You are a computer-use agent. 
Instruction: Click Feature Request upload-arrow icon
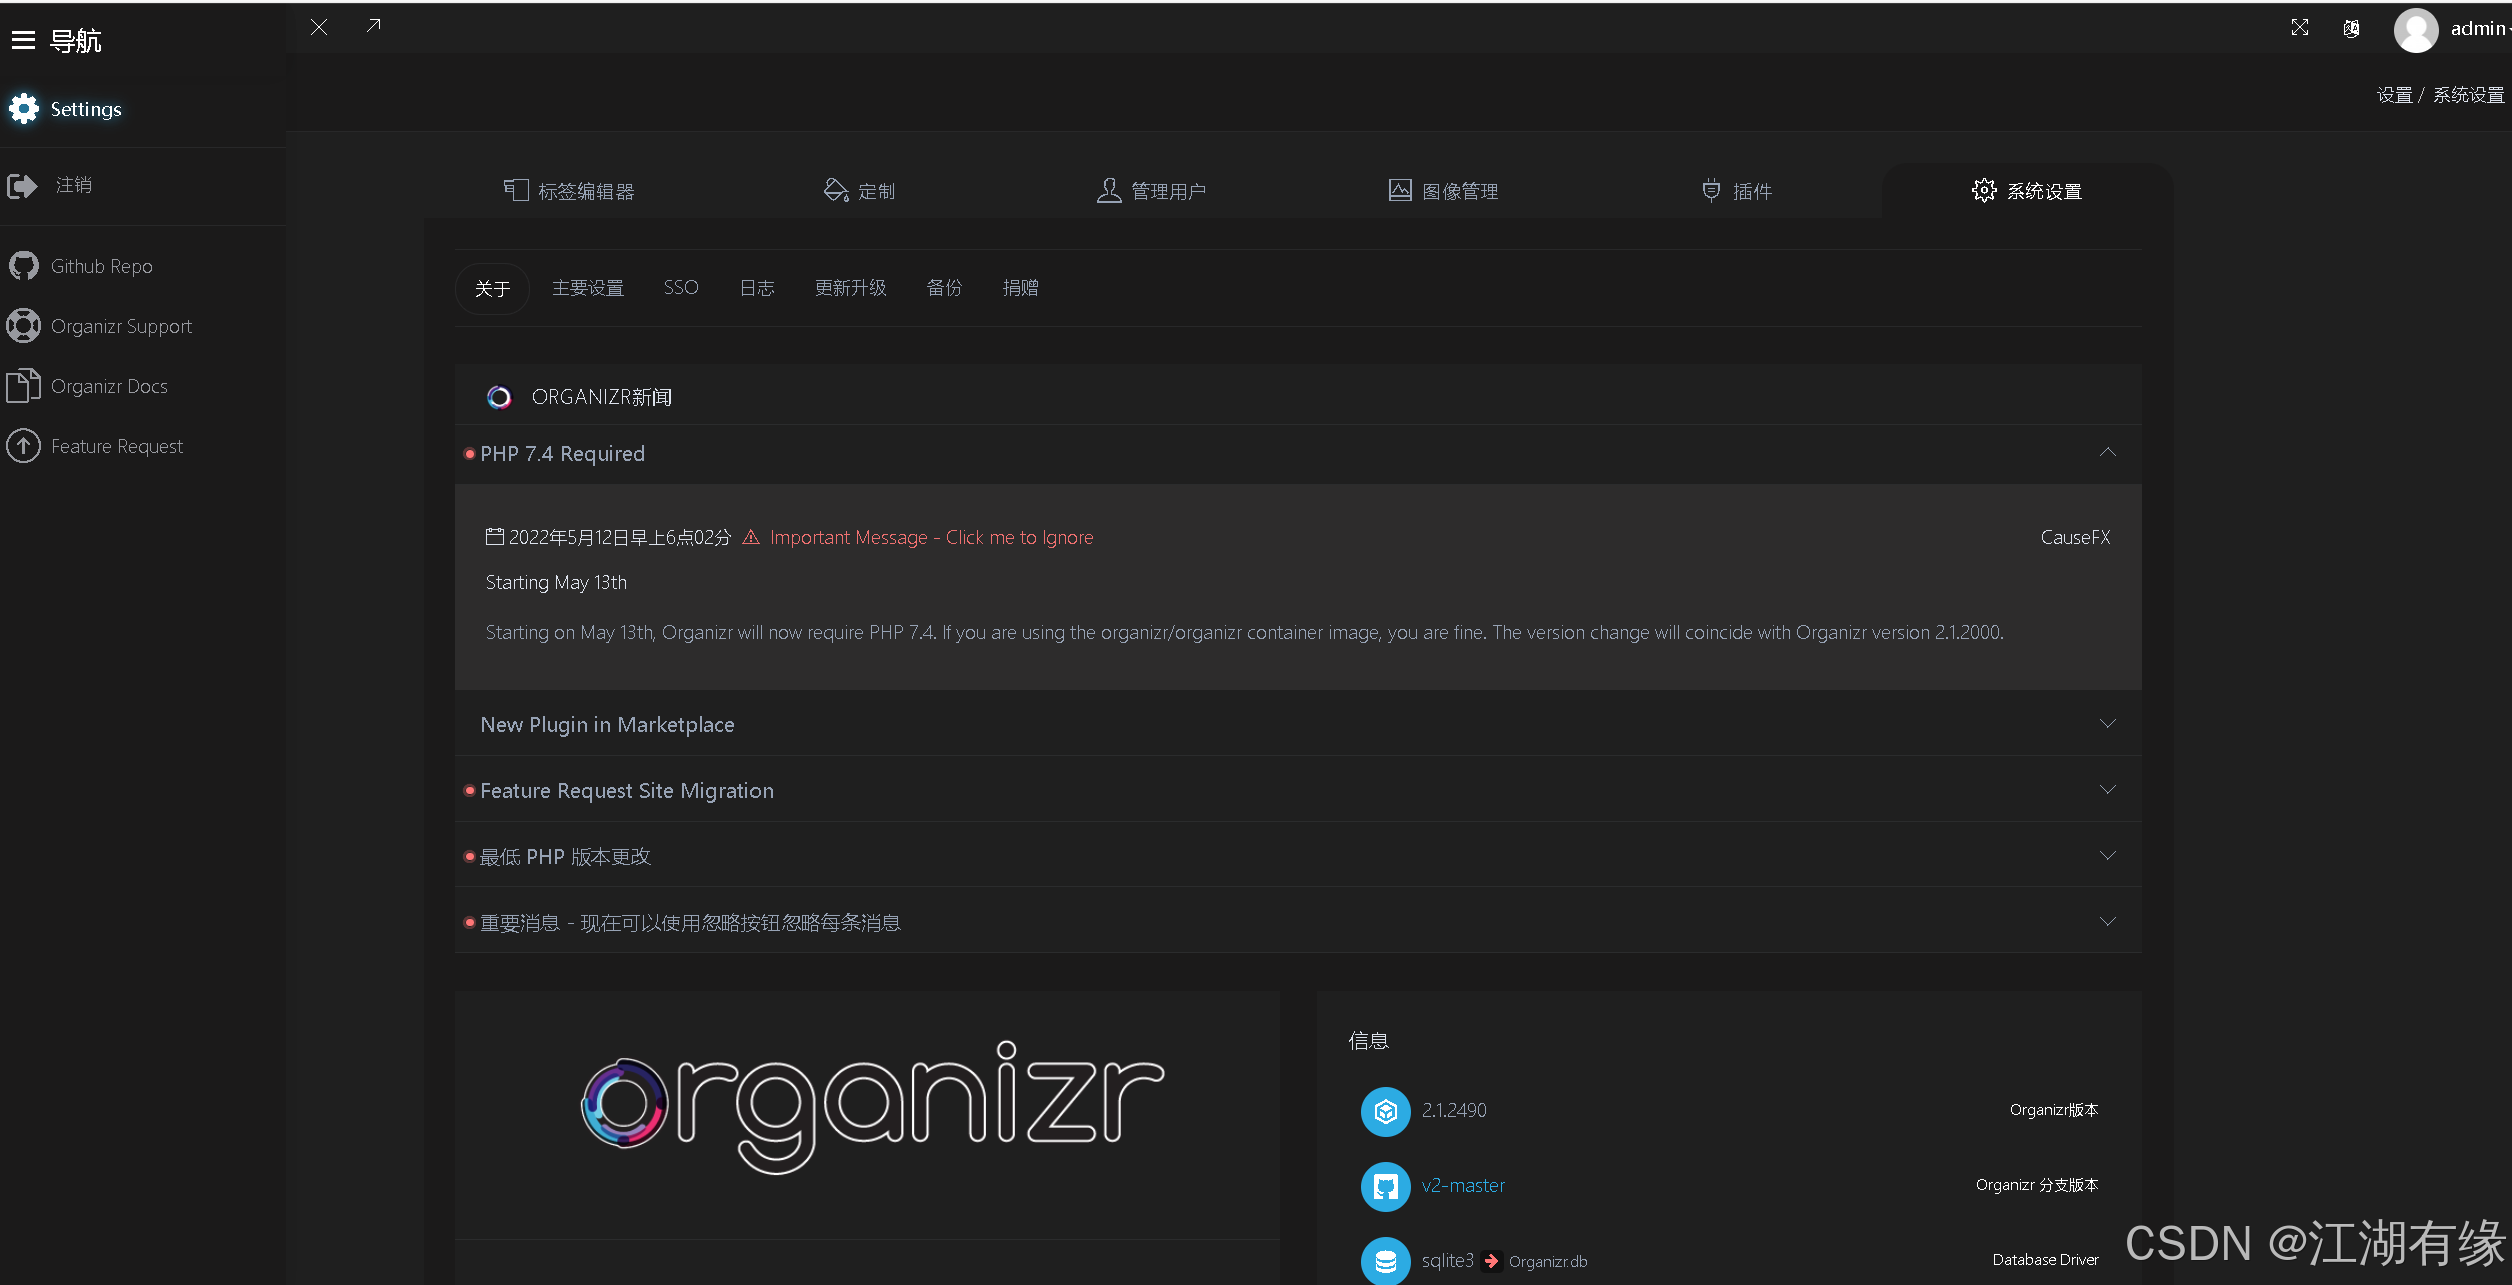(24, 446)
